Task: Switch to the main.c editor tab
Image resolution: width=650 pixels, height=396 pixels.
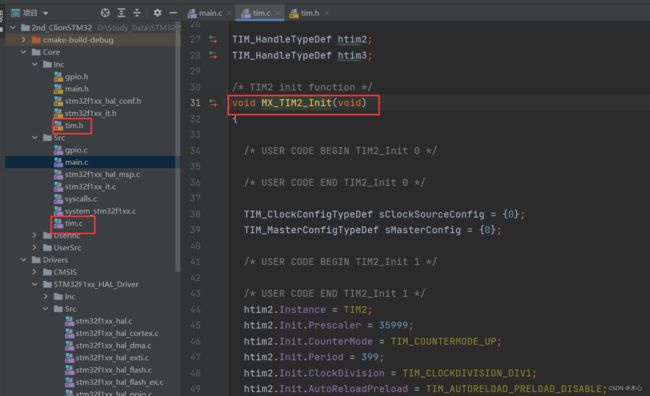Action: pyautogui.click(x=205, y=13)
